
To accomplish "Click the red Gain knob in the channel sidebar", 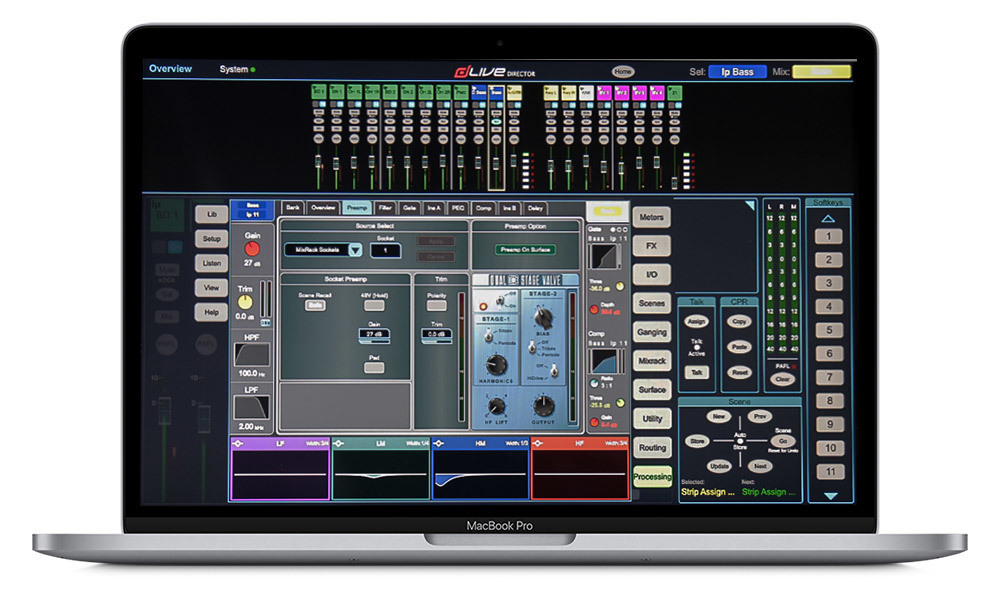I will (252, 249).
